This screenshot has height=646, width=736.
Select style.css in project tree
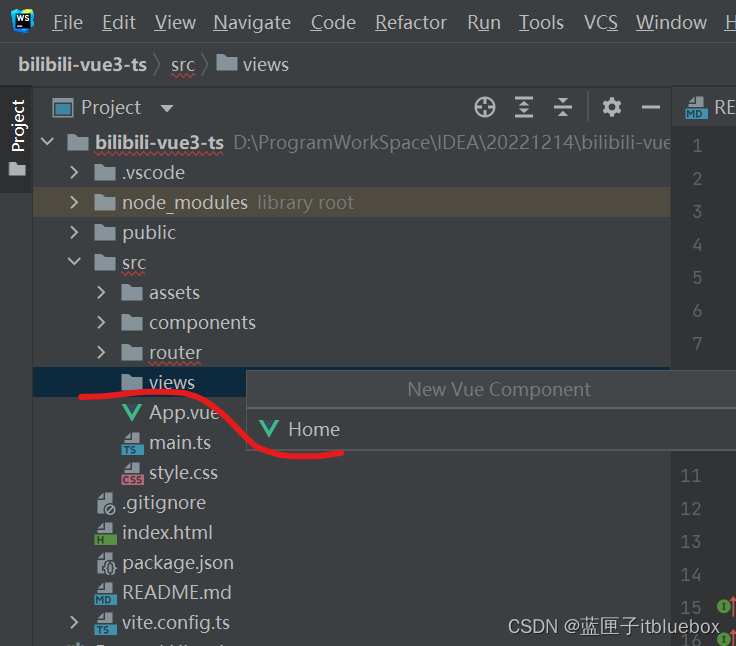pyautogui.click(x=182, y=473)
